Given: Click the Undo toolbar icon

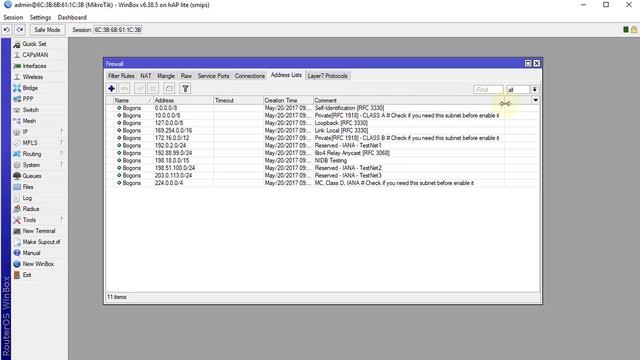Looking at the screenshot, I should 7,30.
